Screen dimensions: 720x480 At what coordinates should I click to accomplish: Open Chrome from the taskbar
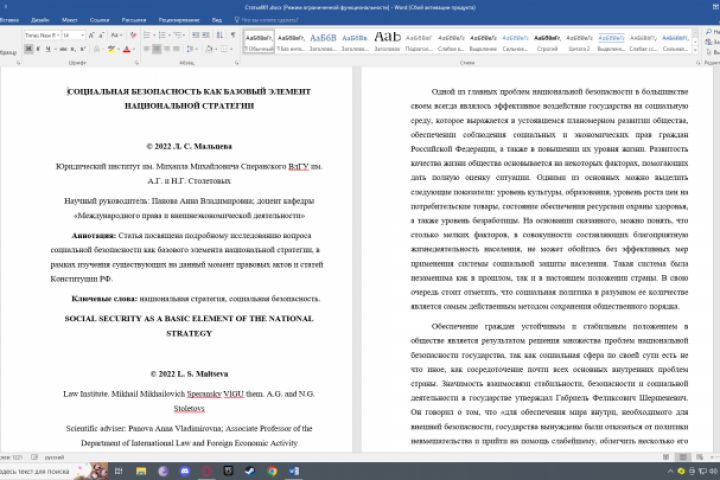272,471
